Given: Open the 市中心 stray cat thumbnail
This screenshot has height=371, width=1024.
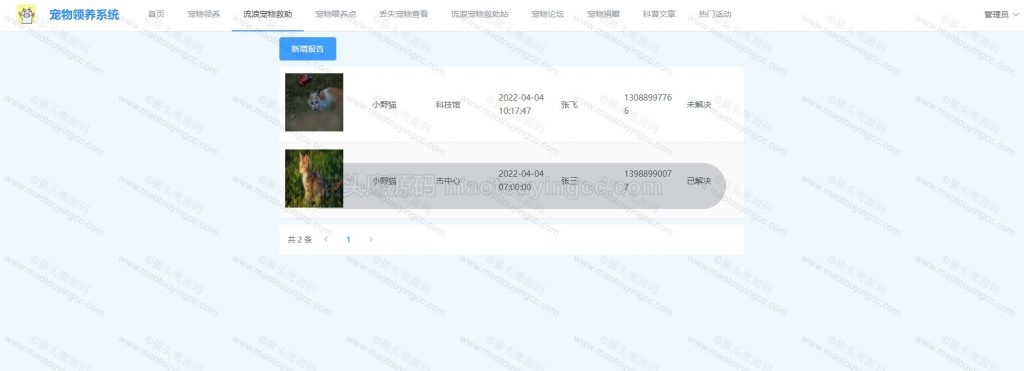Looking at the screenshot, I should pyautogui.click(x=314, y=178).
